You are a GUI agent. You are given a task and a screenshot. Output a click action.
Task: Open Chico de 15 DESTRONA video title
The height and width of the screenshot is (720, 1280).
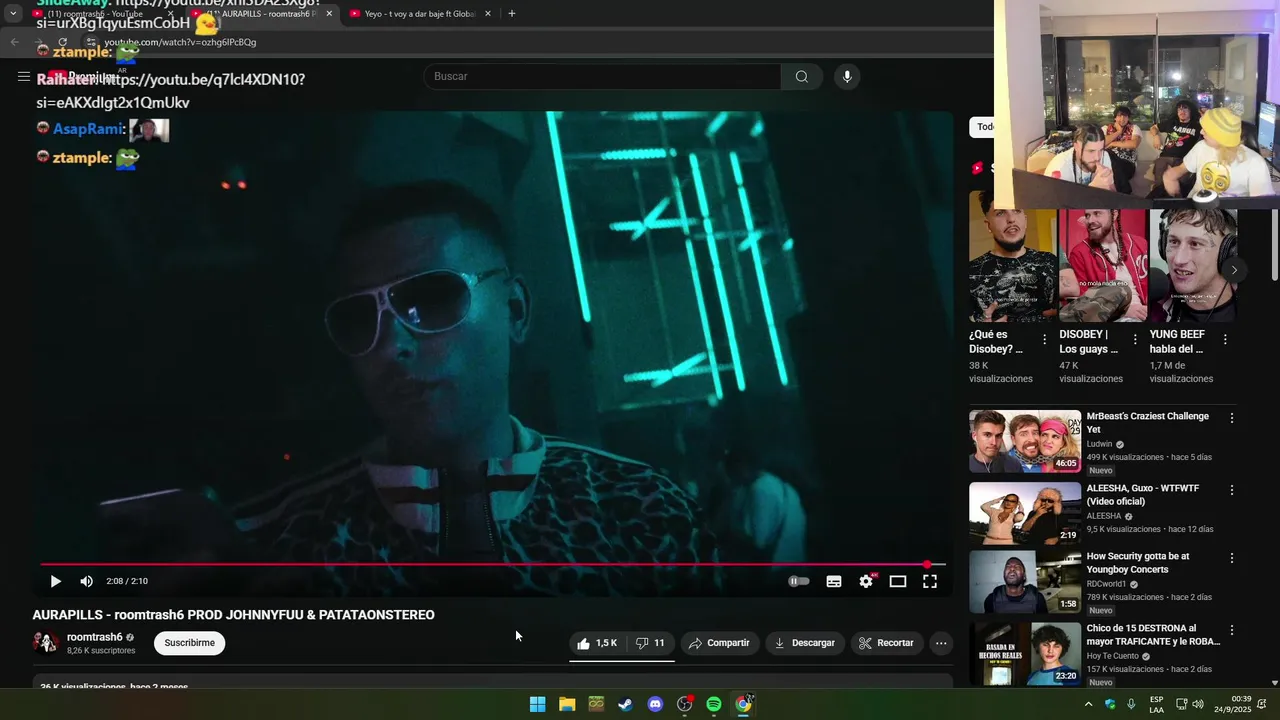pyautogui.click(x=1153, y=635)
